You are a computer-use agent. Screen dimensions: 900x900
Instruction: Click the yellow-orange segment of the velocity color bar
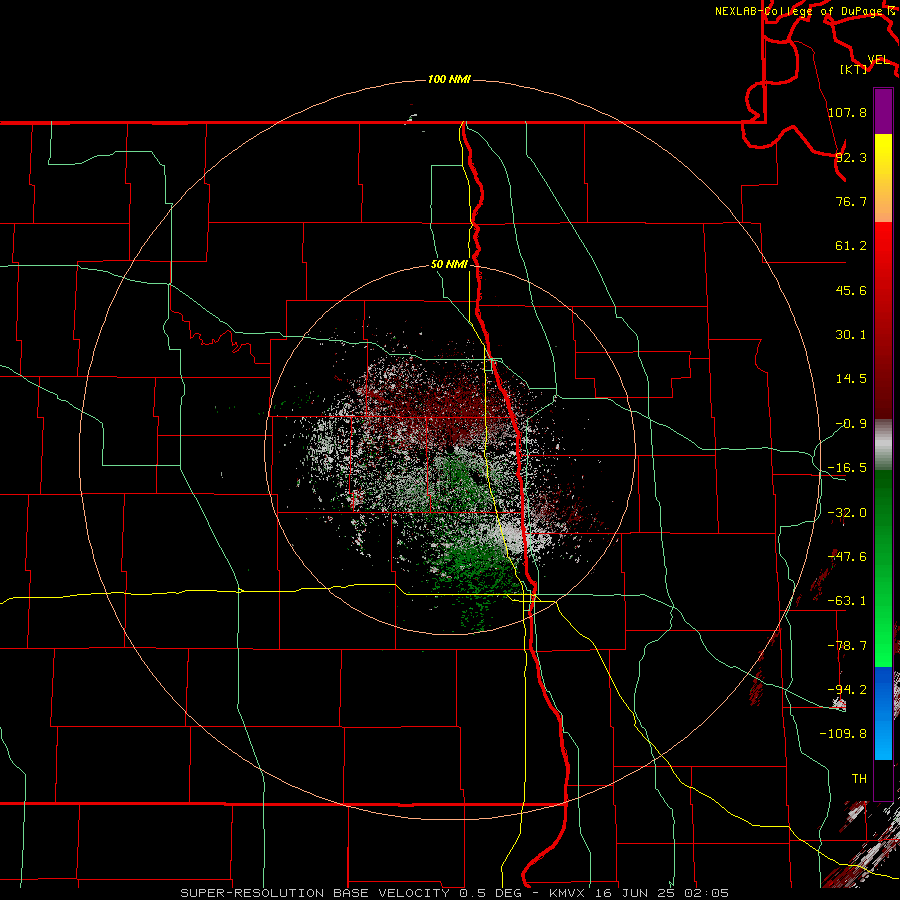pos(883,178)
